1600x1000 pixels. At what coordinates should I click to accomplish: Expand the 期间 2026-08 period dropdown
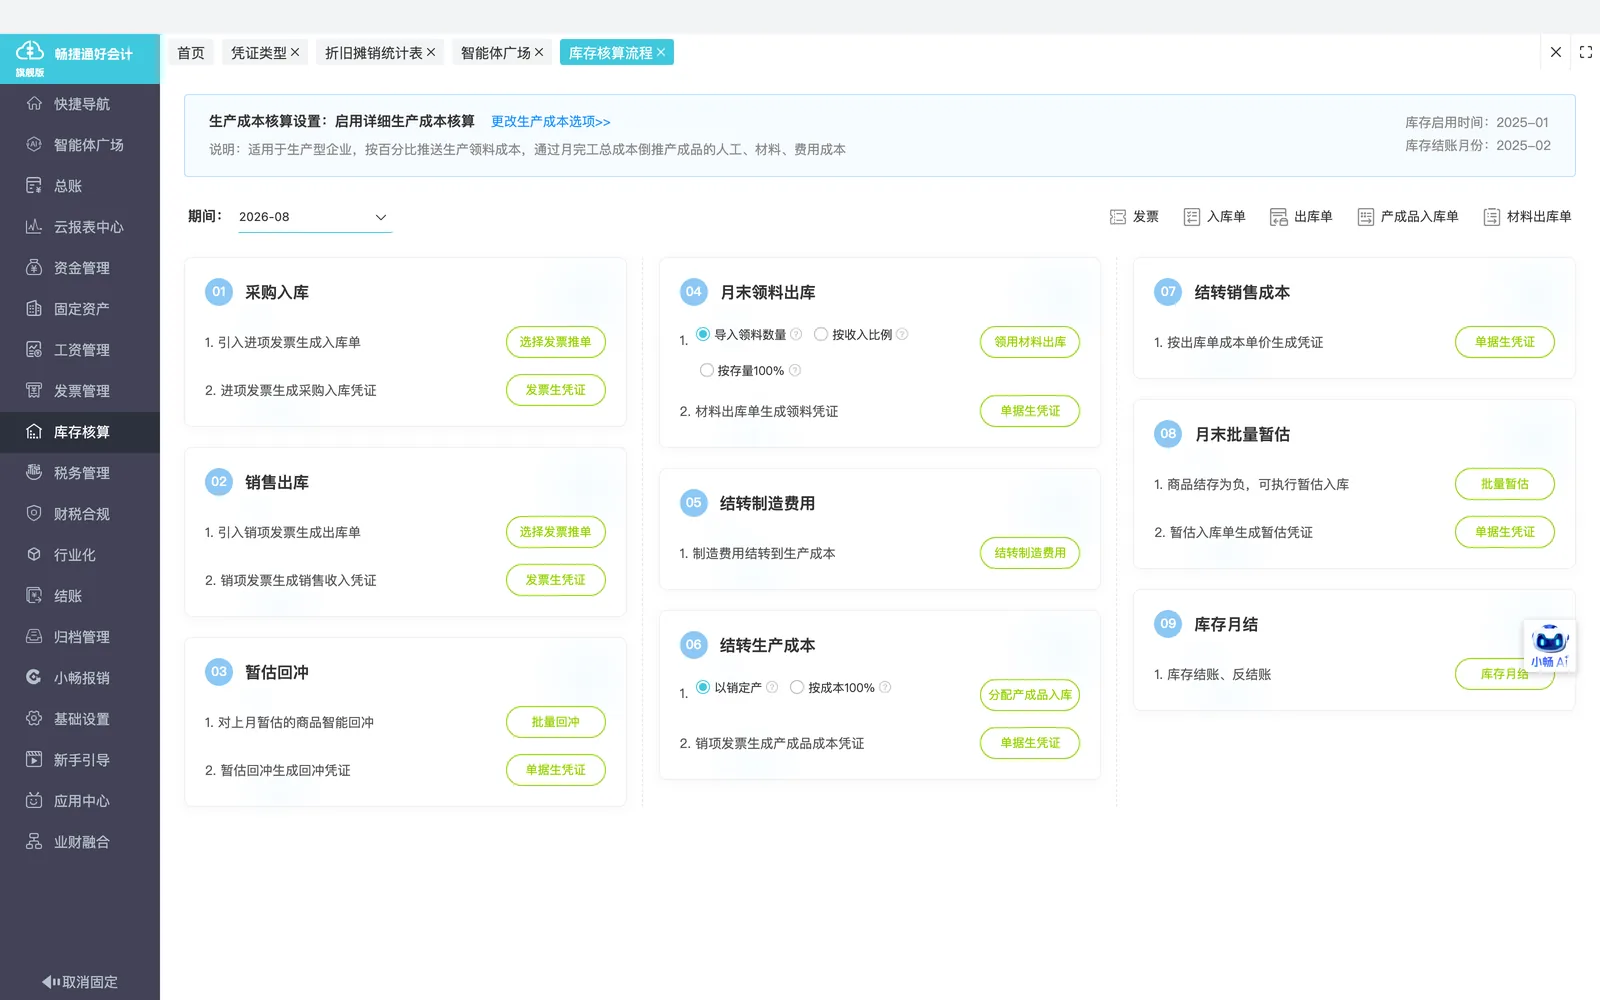315,217
